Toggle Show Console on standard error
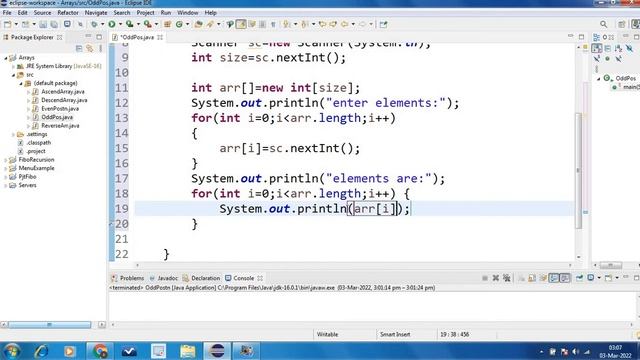640x360 pixels. pyautogui.click(x=565, y=278)
